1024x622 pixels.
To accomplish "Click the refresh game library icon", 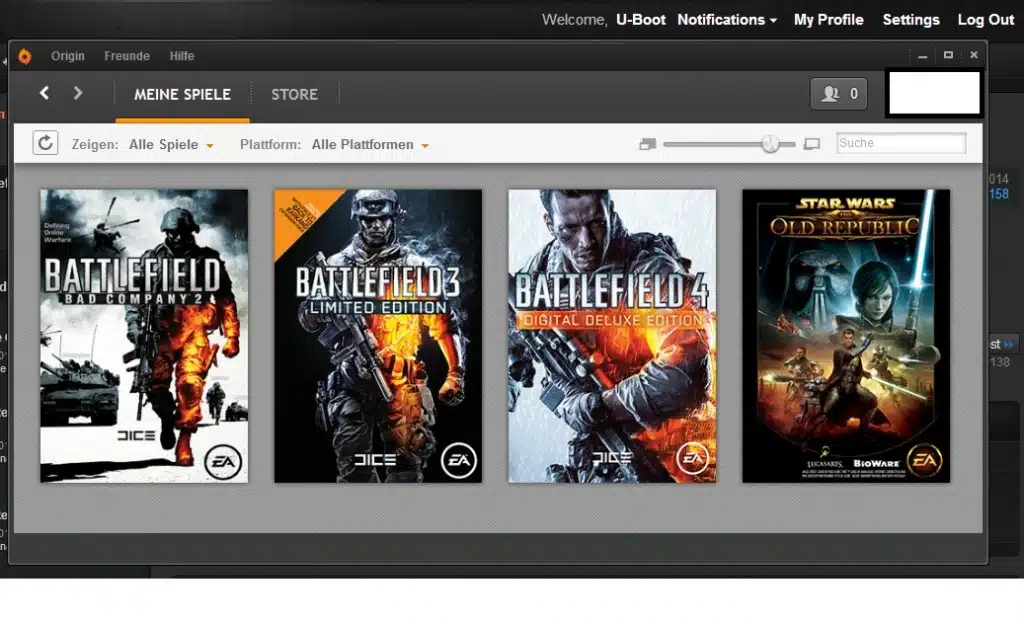I will (x=45, y=143).
